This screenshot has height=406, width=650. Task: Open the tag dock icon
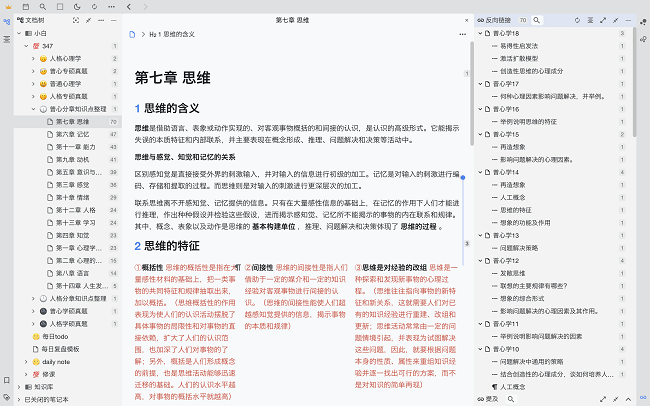point(7,397)
